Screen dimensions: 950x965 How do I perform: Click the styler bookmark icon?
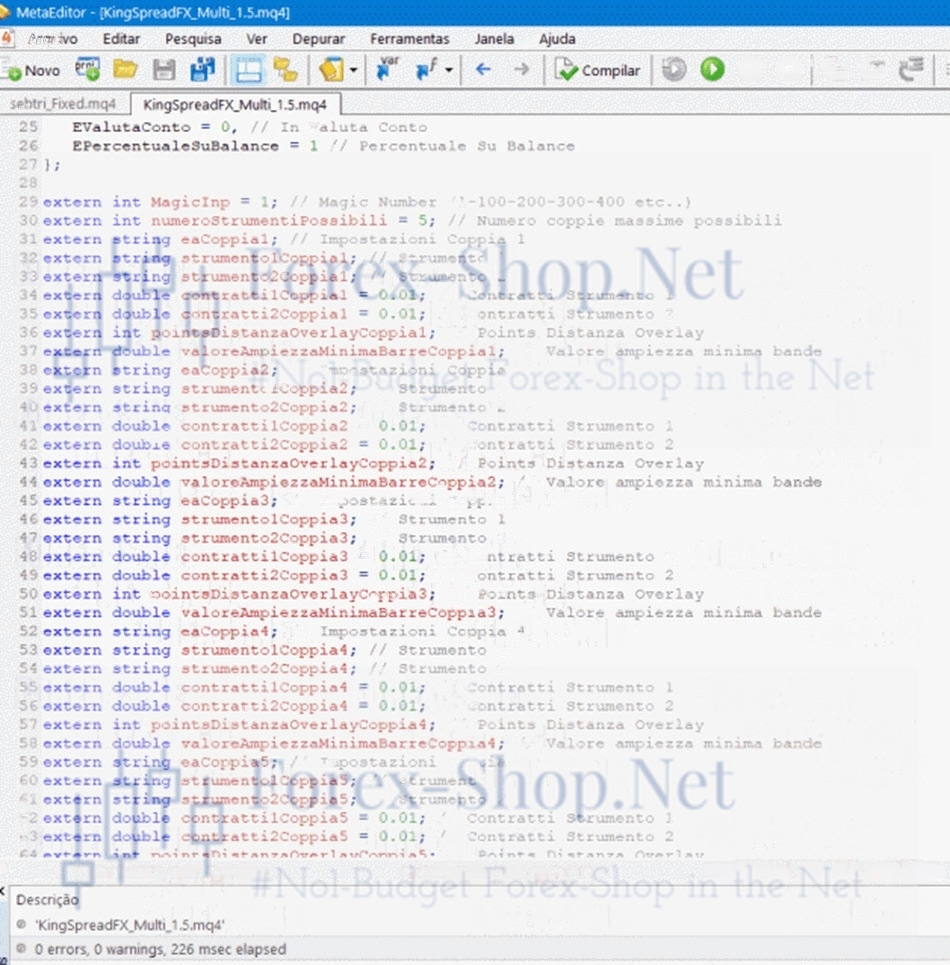pyautogui.click(x=332, y=70)
